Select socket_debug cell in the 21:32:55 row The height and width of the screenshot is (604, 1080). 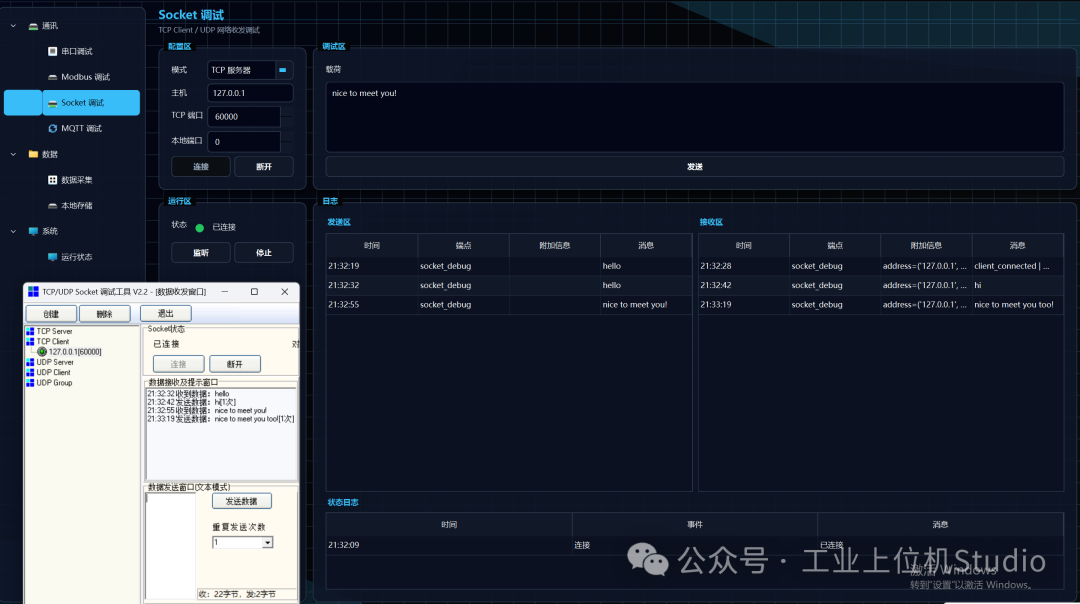tap(464, 304)
